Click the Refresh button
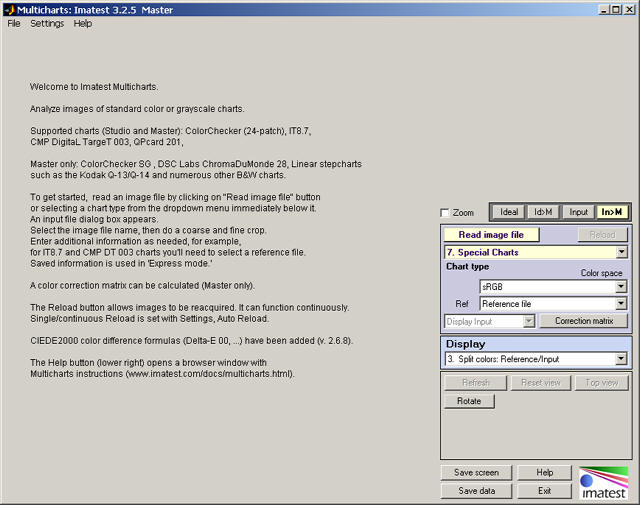 476,383
